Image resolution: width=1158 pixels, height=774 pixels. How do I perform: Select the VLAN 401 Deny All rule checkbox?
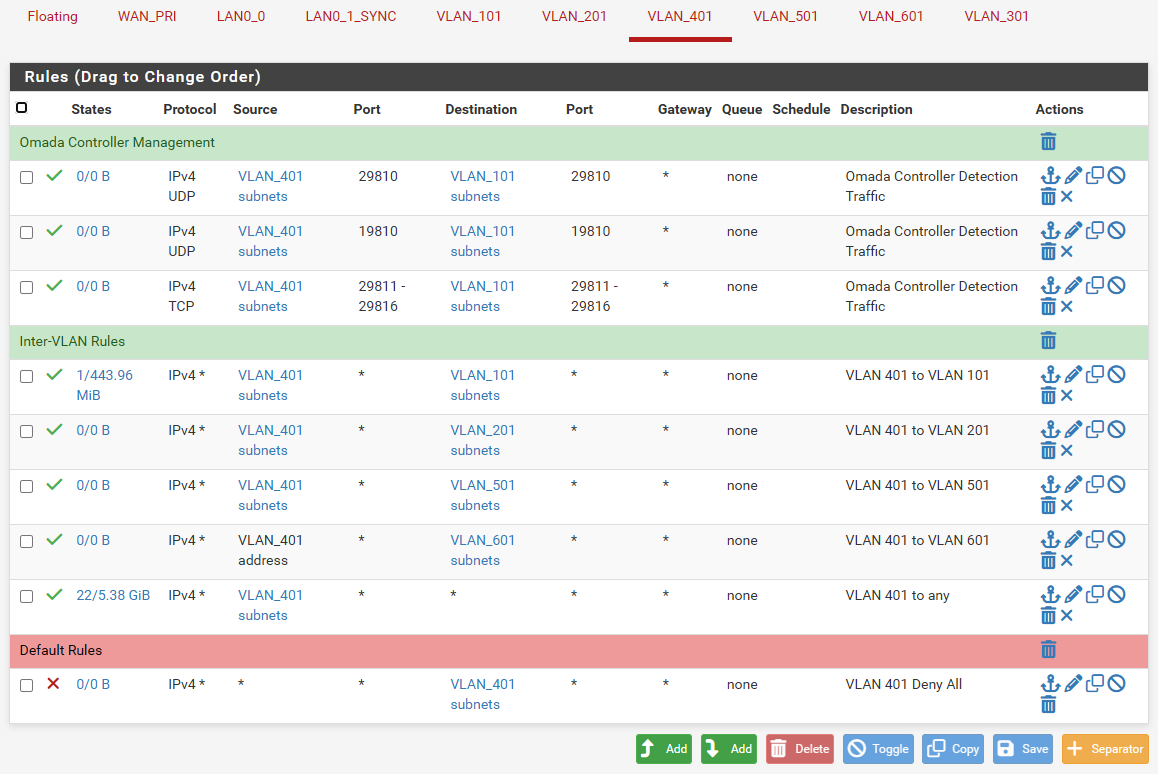click(27, 685)
